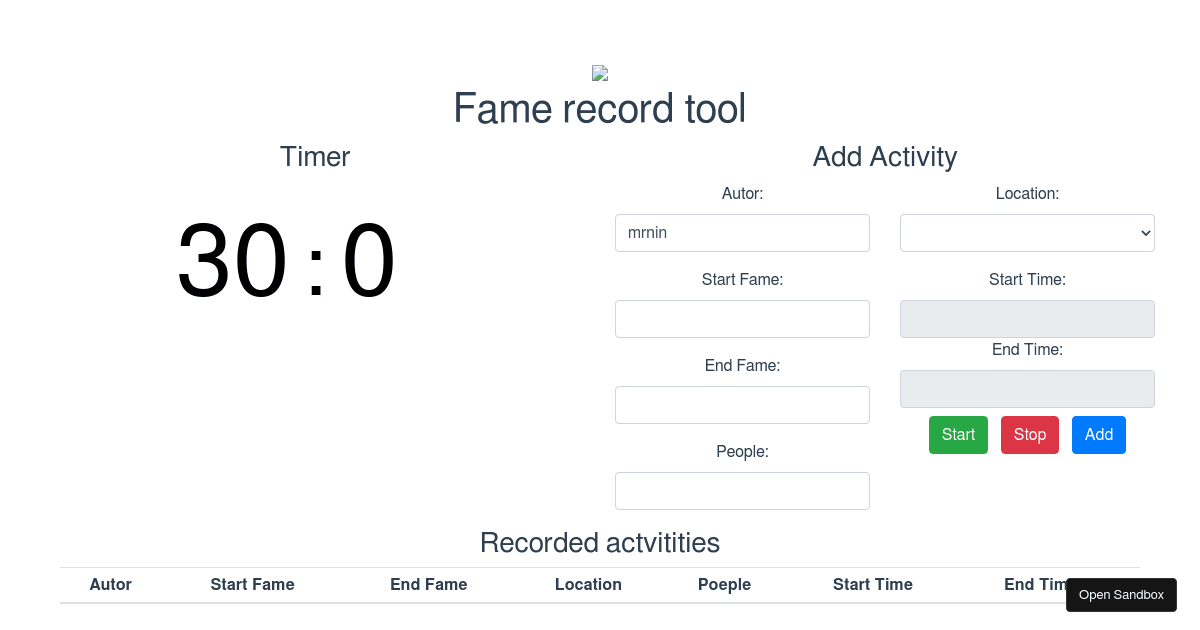
Task: Click the green Start button
Action: (958, 434)
